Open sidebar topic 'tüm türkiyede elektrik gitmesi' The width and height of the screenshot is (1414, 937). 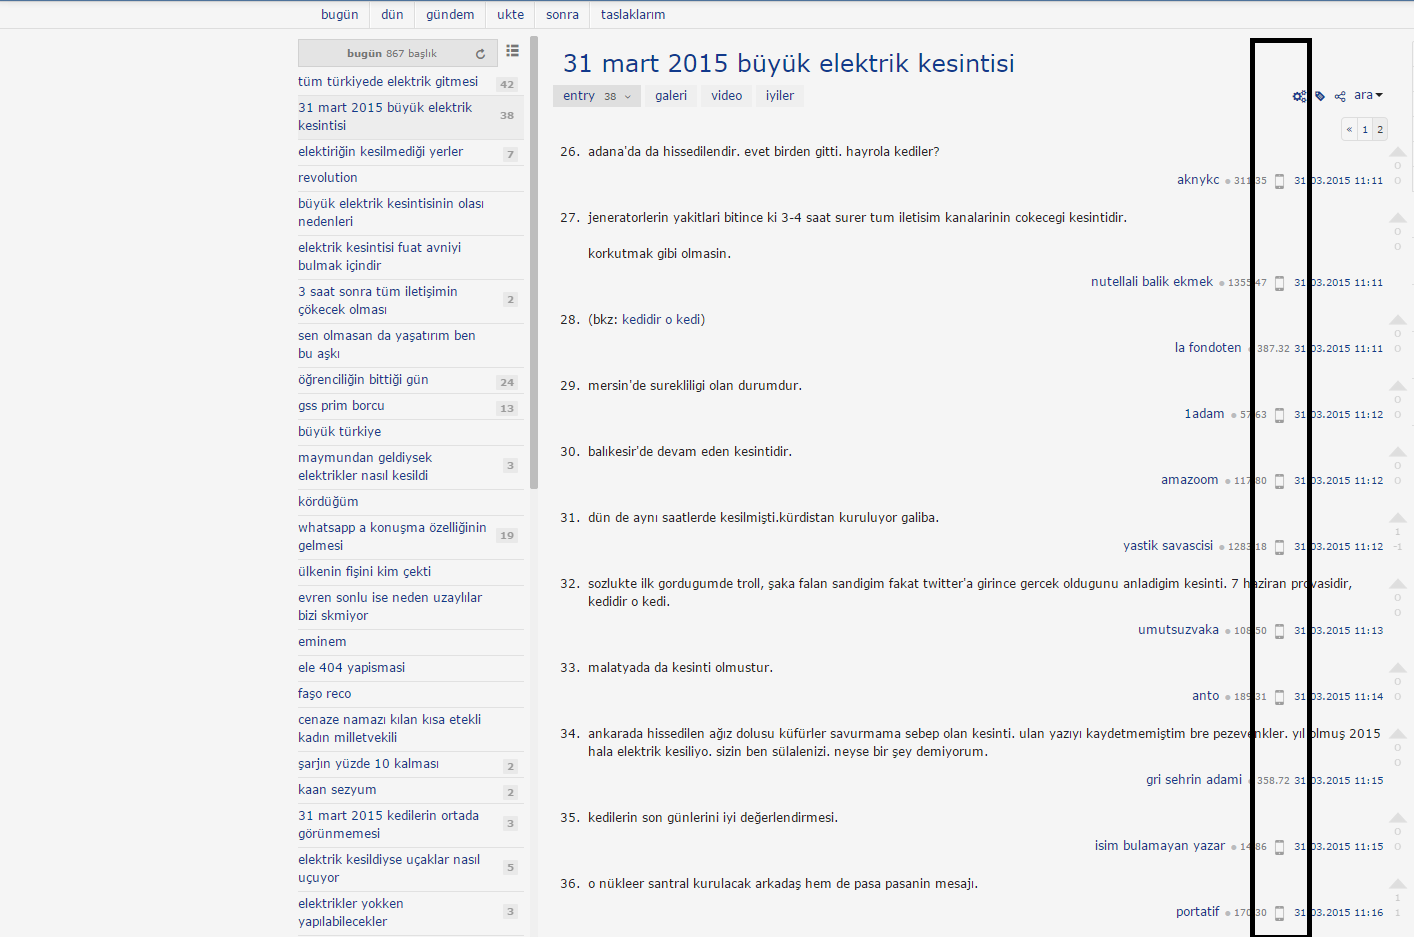(x=388, y=82)
